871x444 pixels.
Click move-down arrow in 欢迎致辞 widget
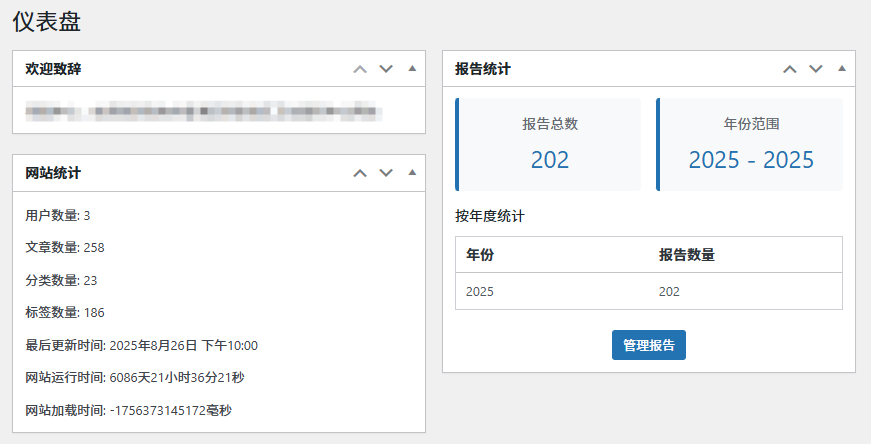click(x=386, y=69)
